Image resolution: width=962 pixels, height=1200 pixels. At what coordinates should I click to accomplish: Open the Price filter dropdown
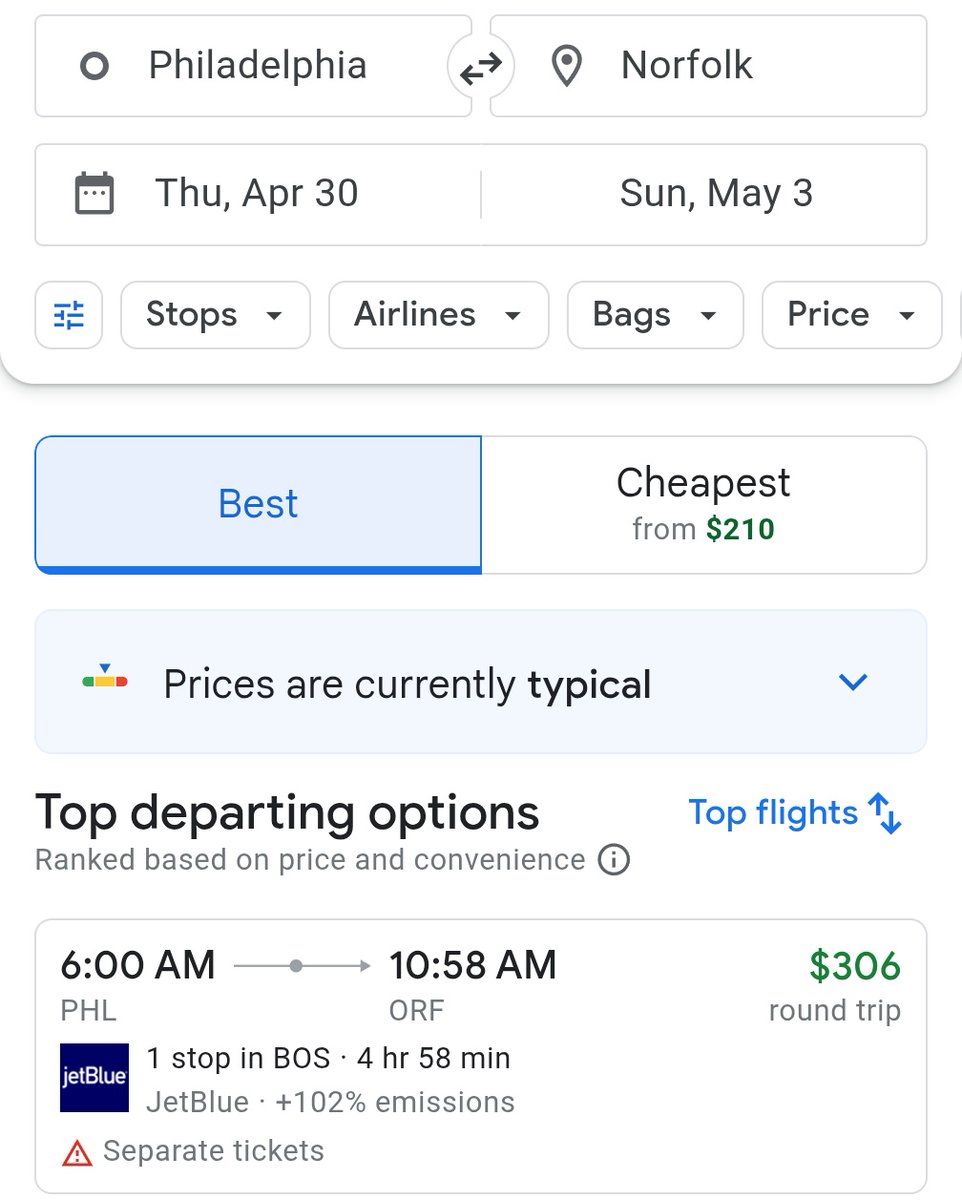pyautogui.click(x=851, y=315)
